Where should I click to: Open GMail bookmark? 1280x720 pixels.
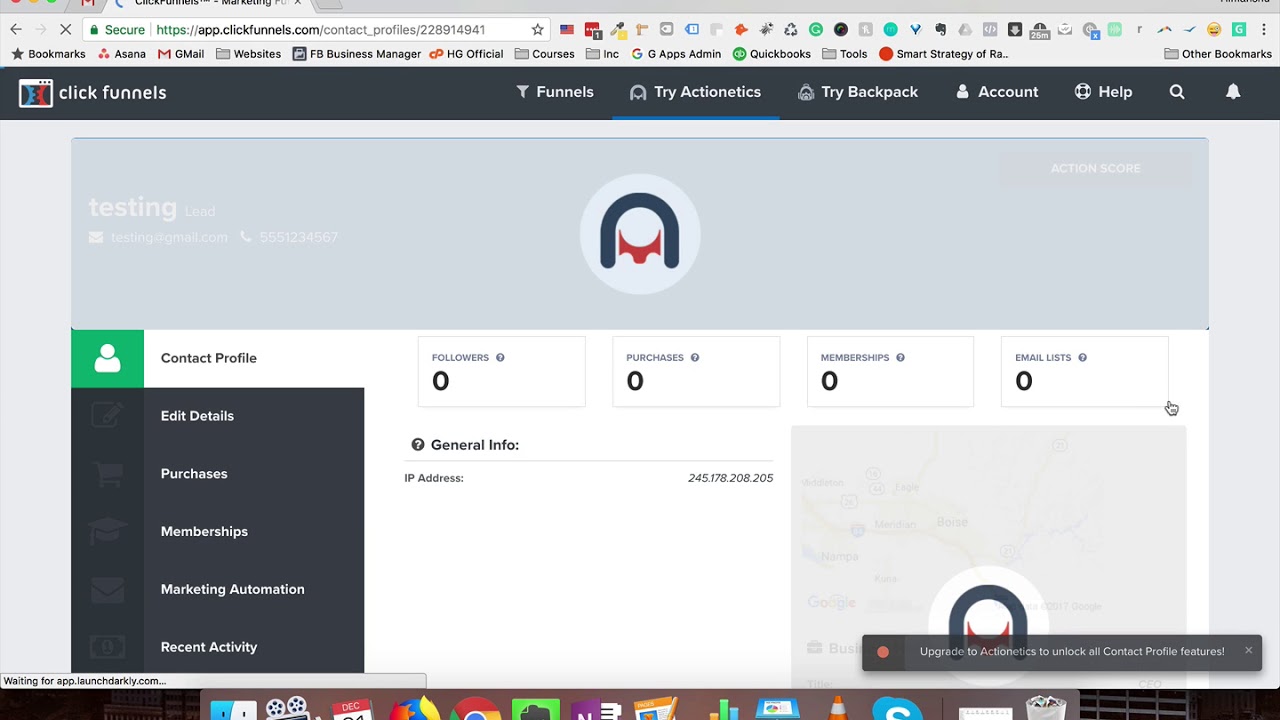pos(181,54)
